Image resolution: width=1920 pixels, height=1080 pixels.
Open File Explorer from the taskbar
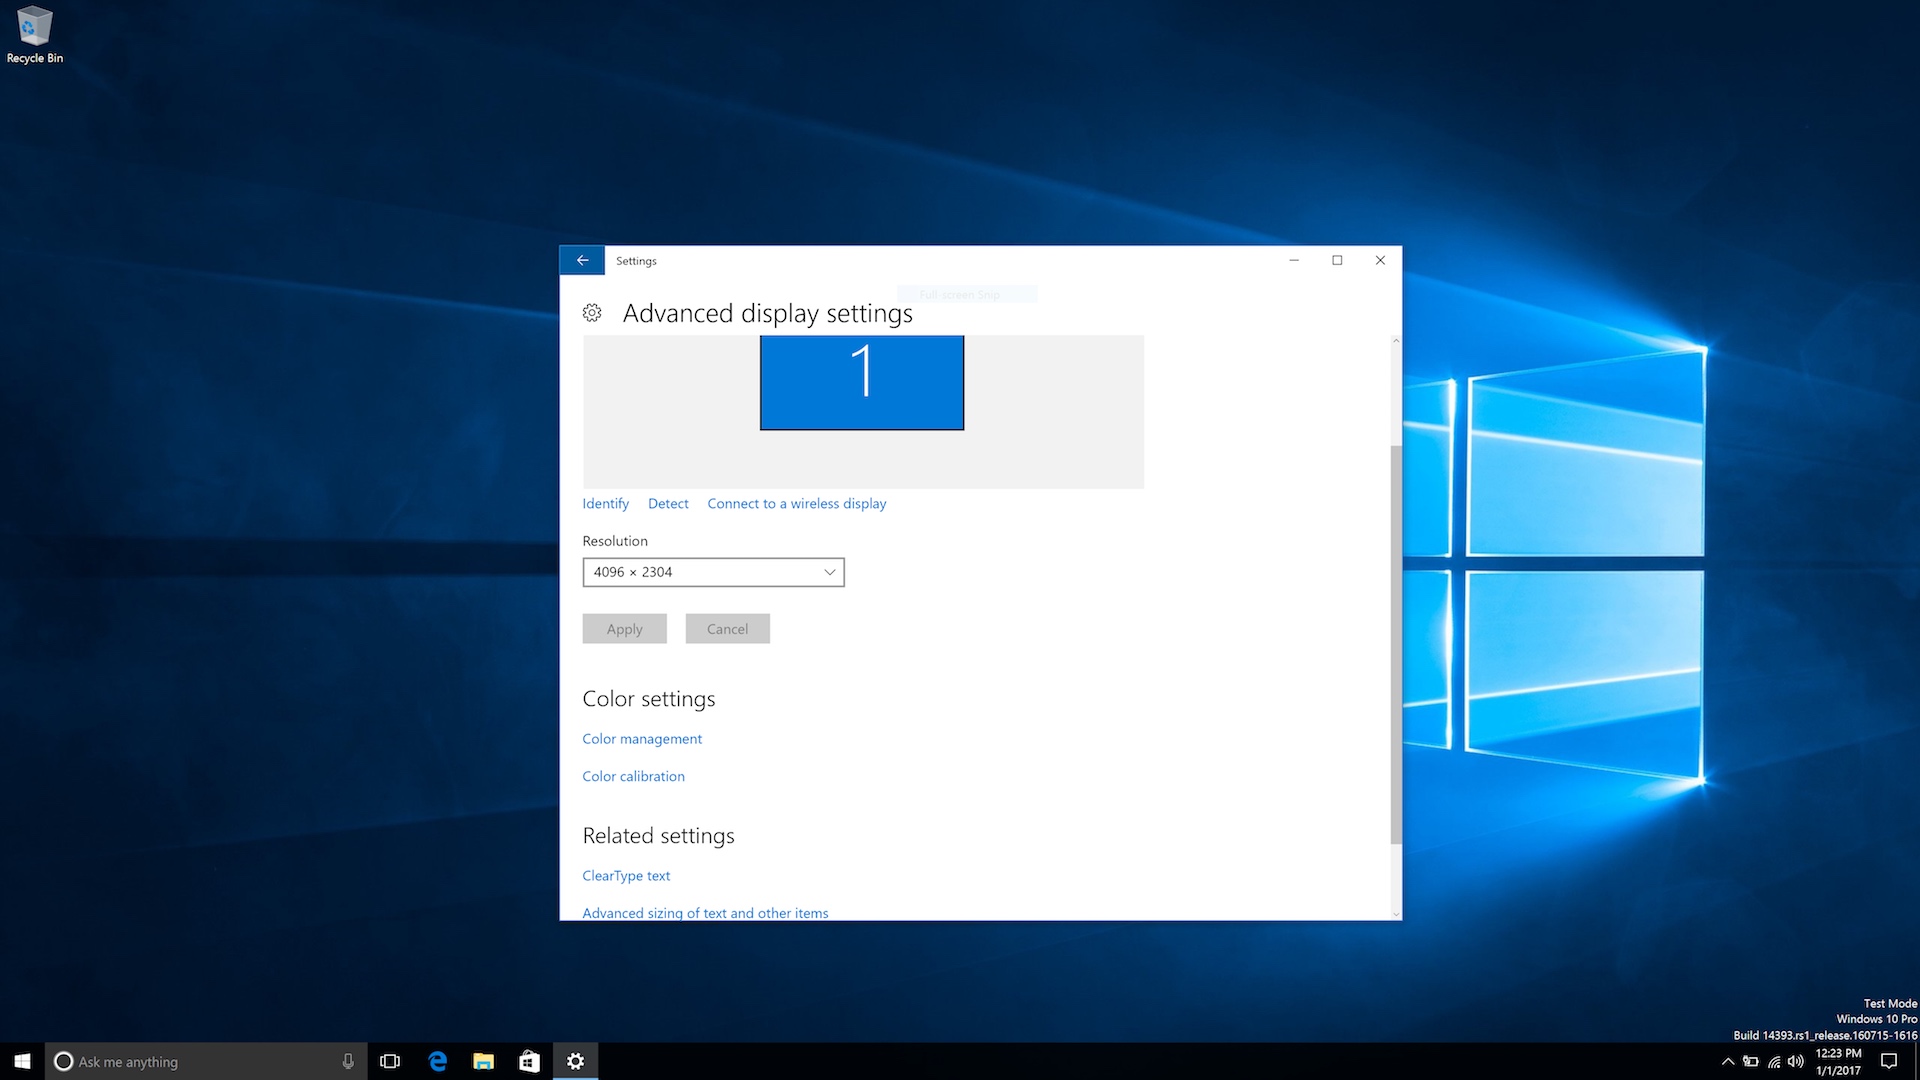(x=483, y=1061)
